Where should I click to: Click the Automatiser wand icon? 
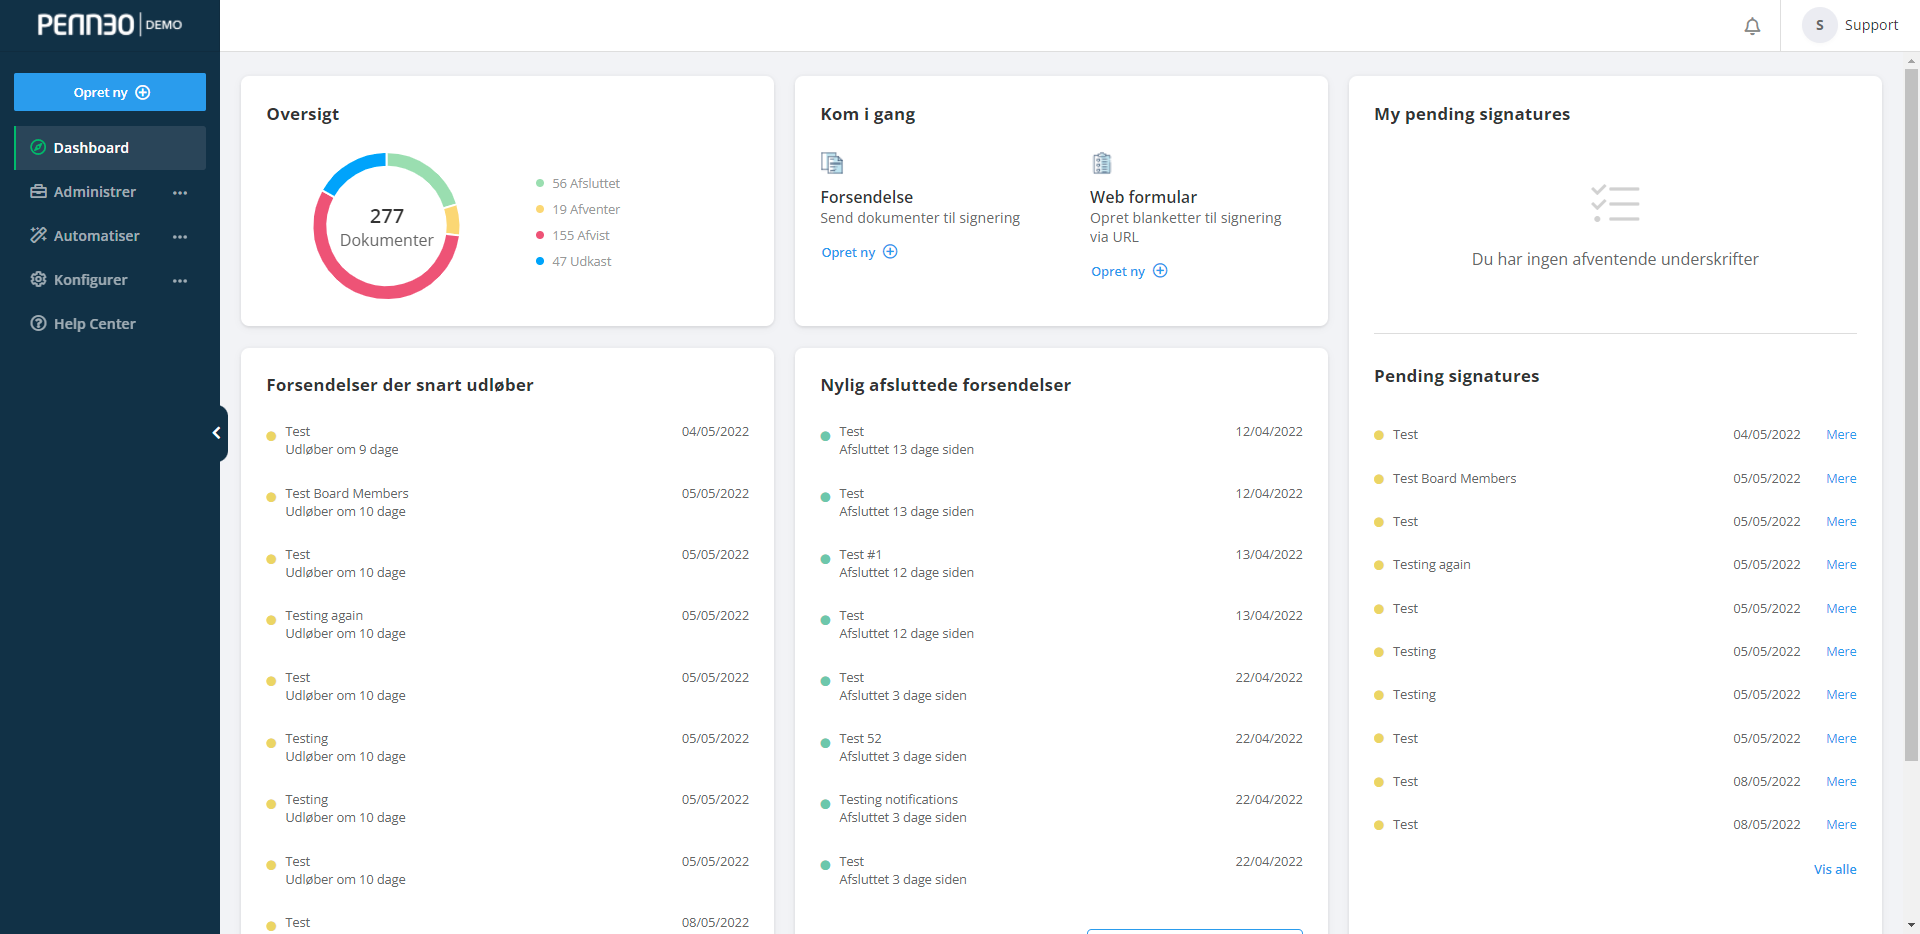click(x=38, y=235)
